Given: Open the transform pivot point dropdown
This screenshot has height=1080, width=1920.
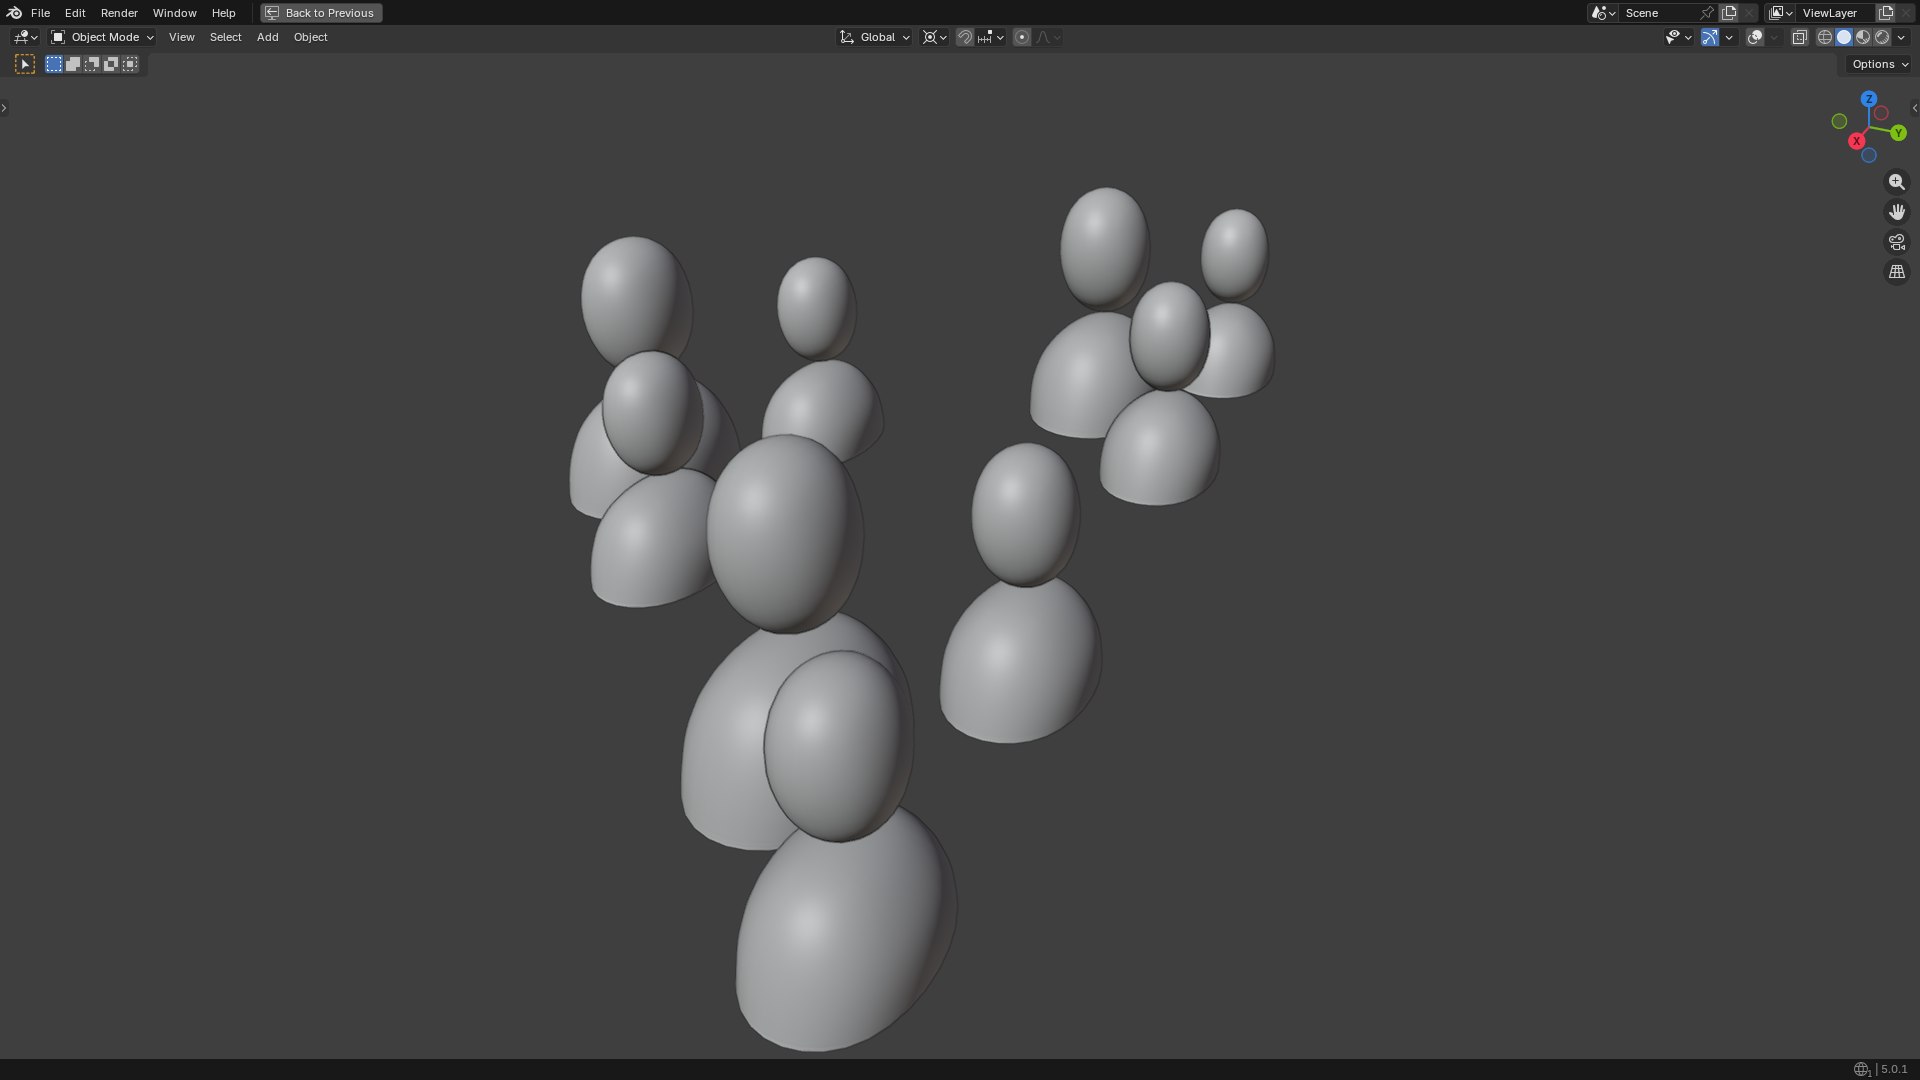Looking at the screenshot, I should [x=935, y=37].
